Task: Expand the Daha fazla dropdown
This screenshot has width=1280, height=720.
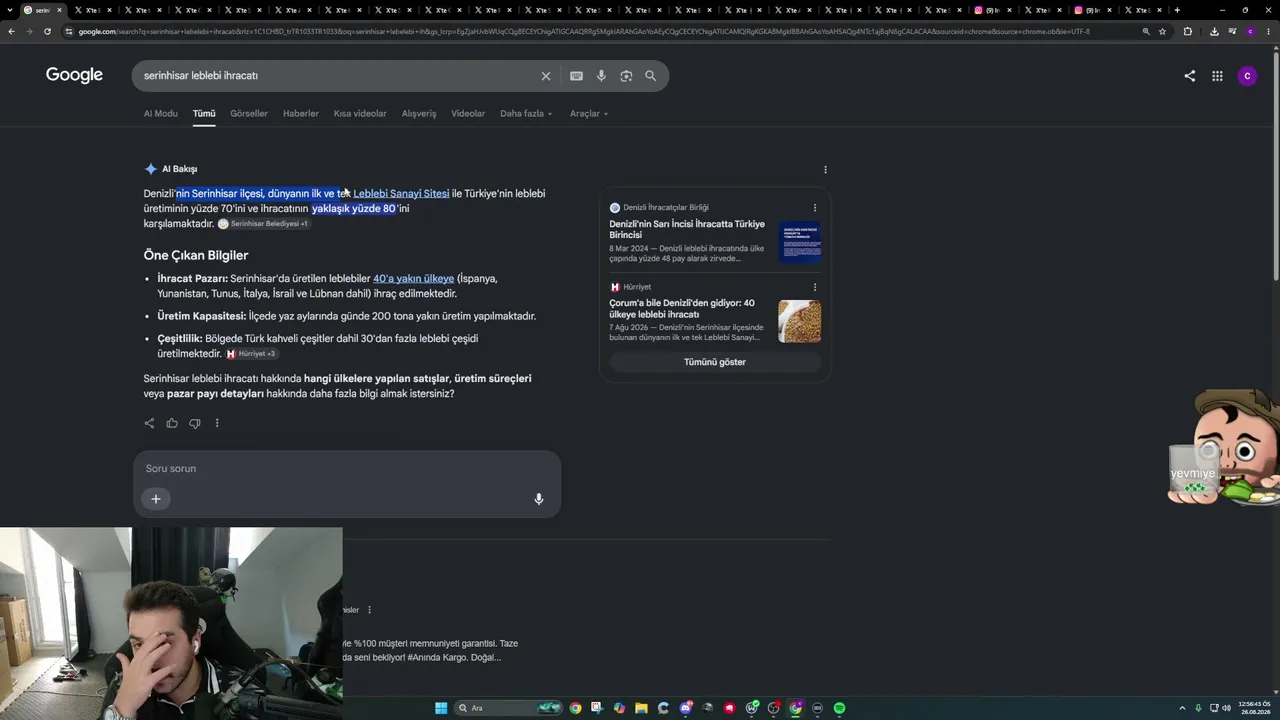Action: pyautogui.click(x=526, y=114)
